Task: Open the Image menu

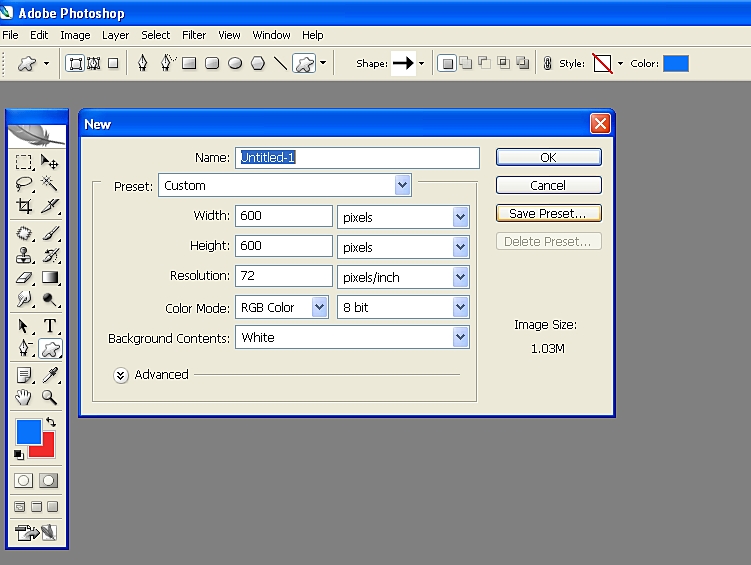Action: tap(75, 35)
